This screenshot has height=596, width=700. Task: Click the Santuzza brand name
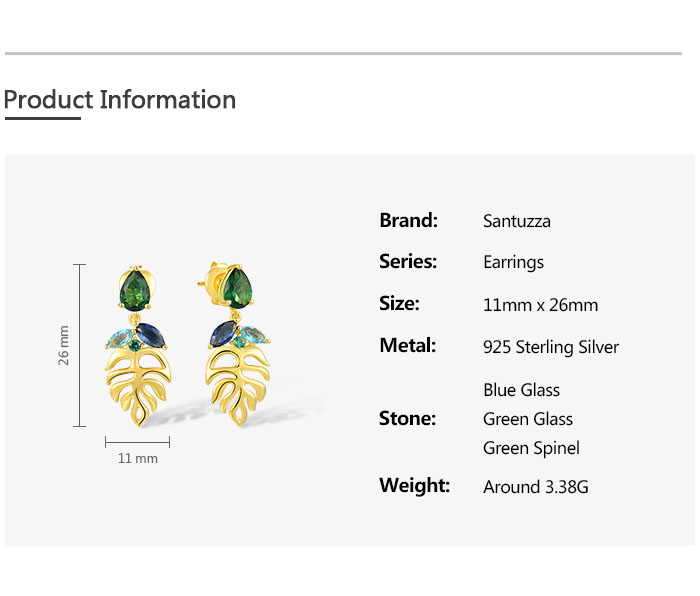pyautogui.click(x=516, y=221)
